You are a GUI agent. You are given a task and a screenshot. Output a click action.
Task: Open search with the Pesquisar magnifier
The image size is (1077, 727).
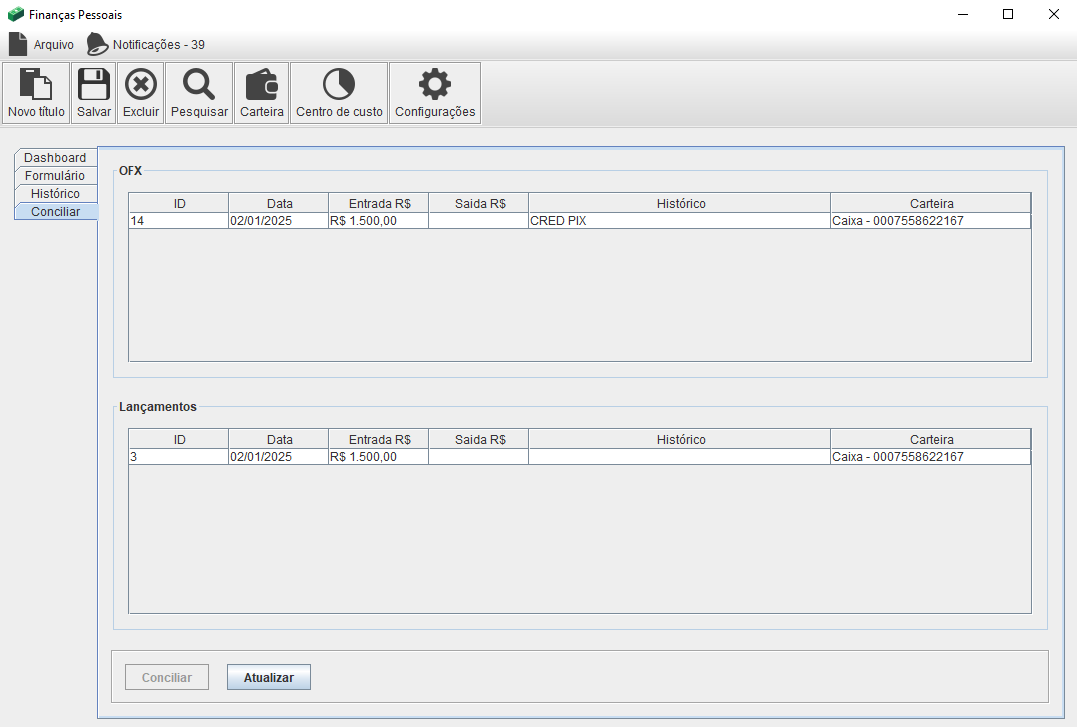[x=199, y=86]
